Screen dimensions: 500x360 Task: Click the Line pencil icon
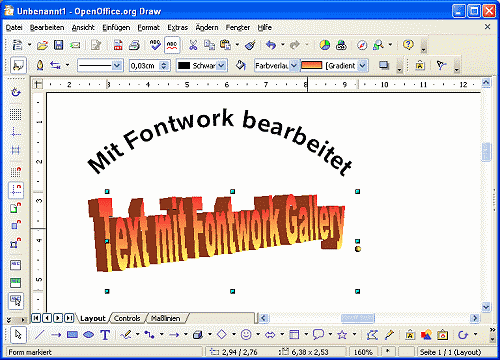40,65
